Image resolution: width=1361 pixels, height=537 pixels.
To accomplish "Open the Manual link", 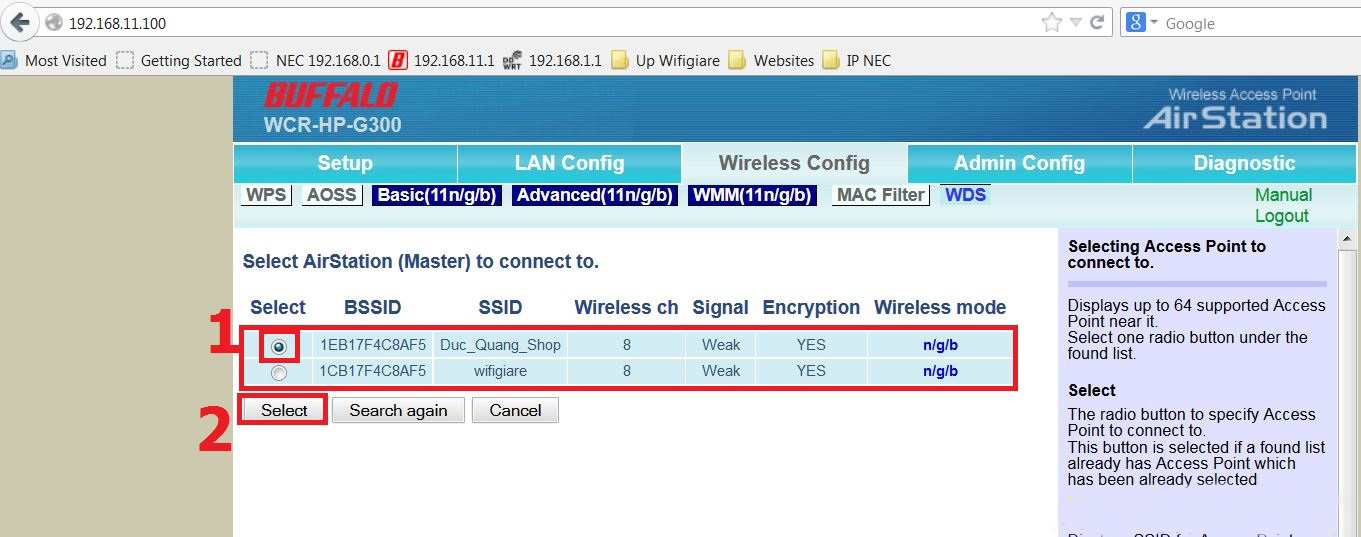I will tap(1283, 195).
